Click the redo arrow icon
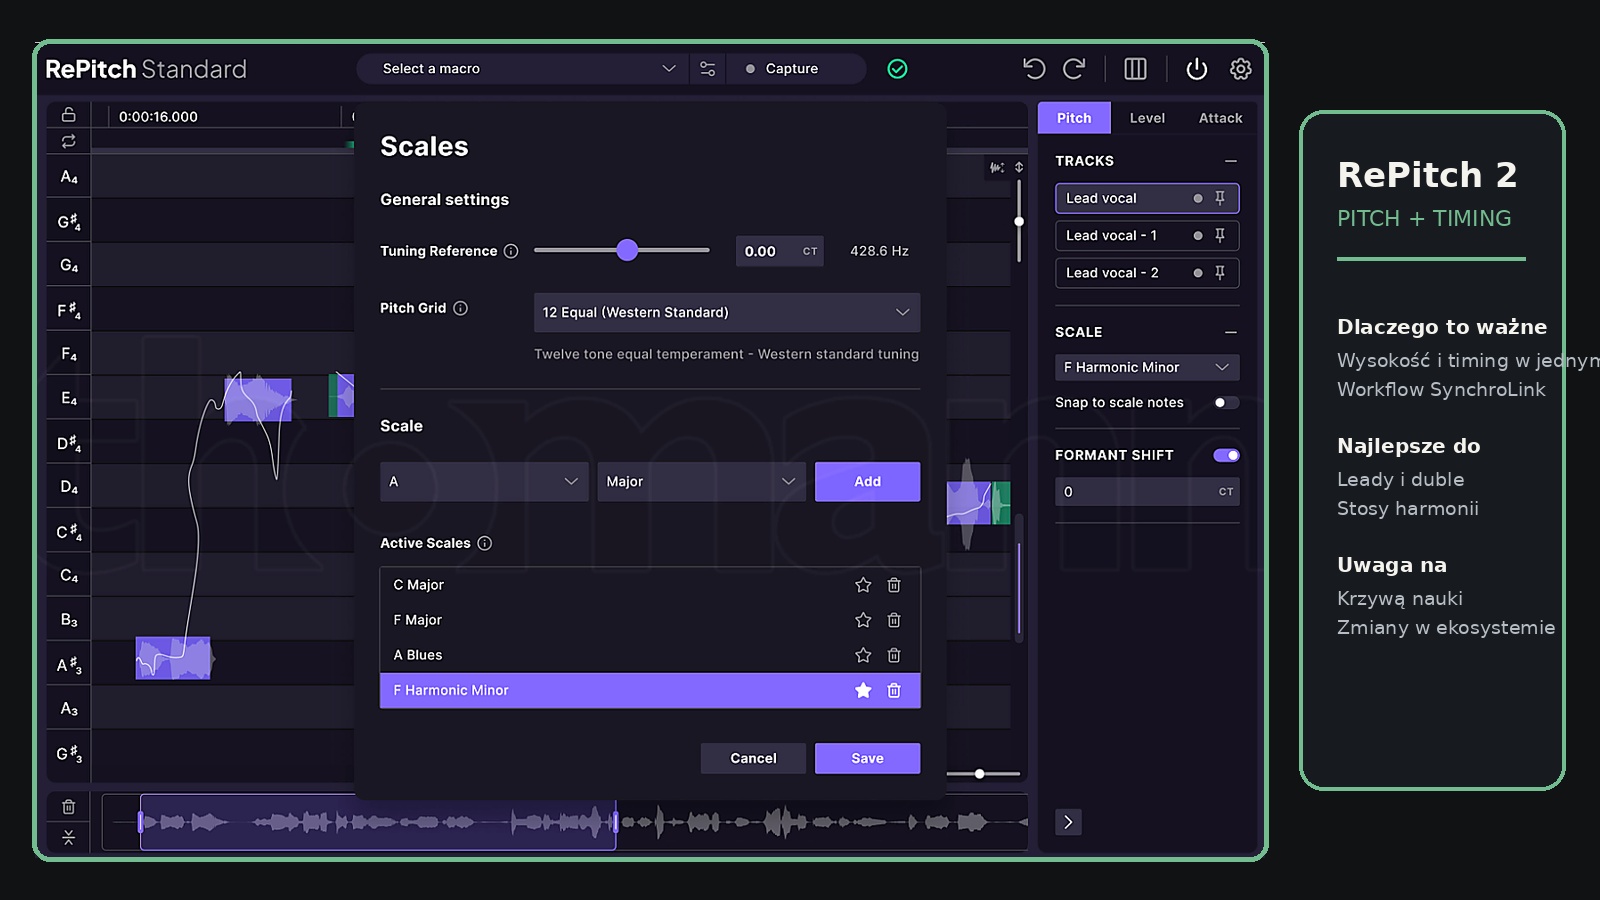Image resolution: width=1600 pixels, height=900 pixels. click(x=1074, y=69)
